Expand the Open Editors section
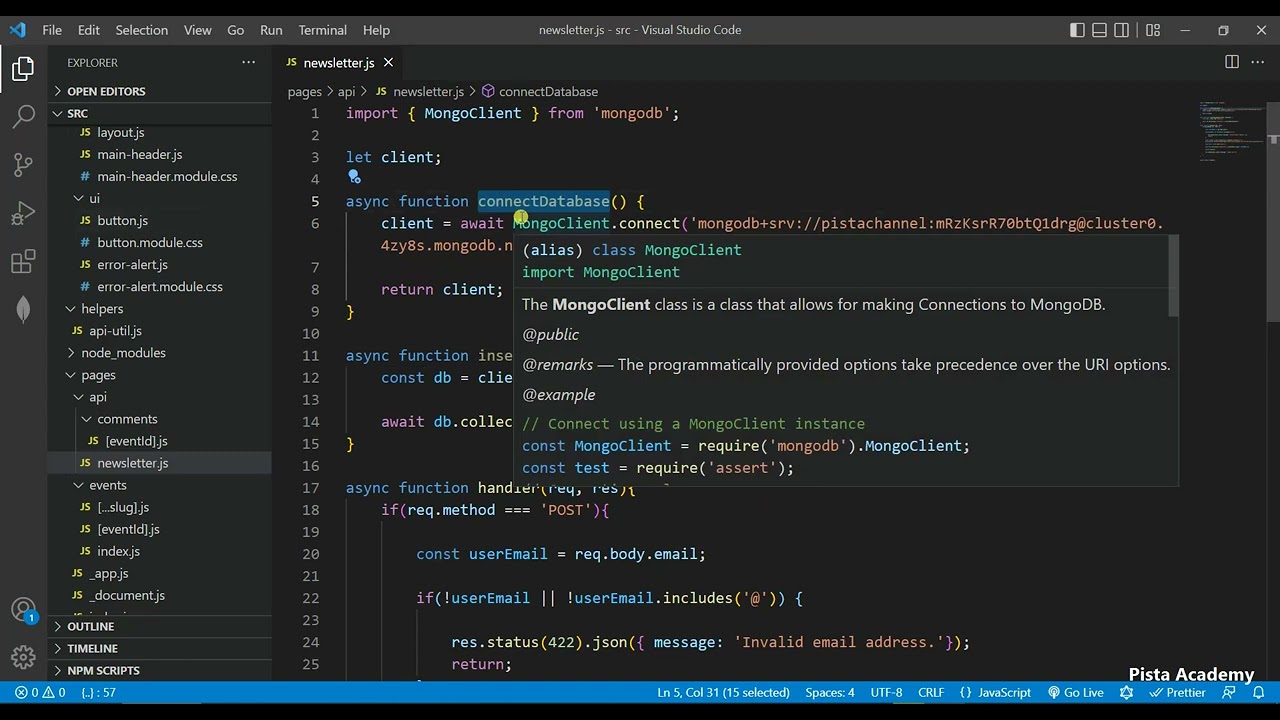This screenshot has width=1280, height=720. pos(160,91)
